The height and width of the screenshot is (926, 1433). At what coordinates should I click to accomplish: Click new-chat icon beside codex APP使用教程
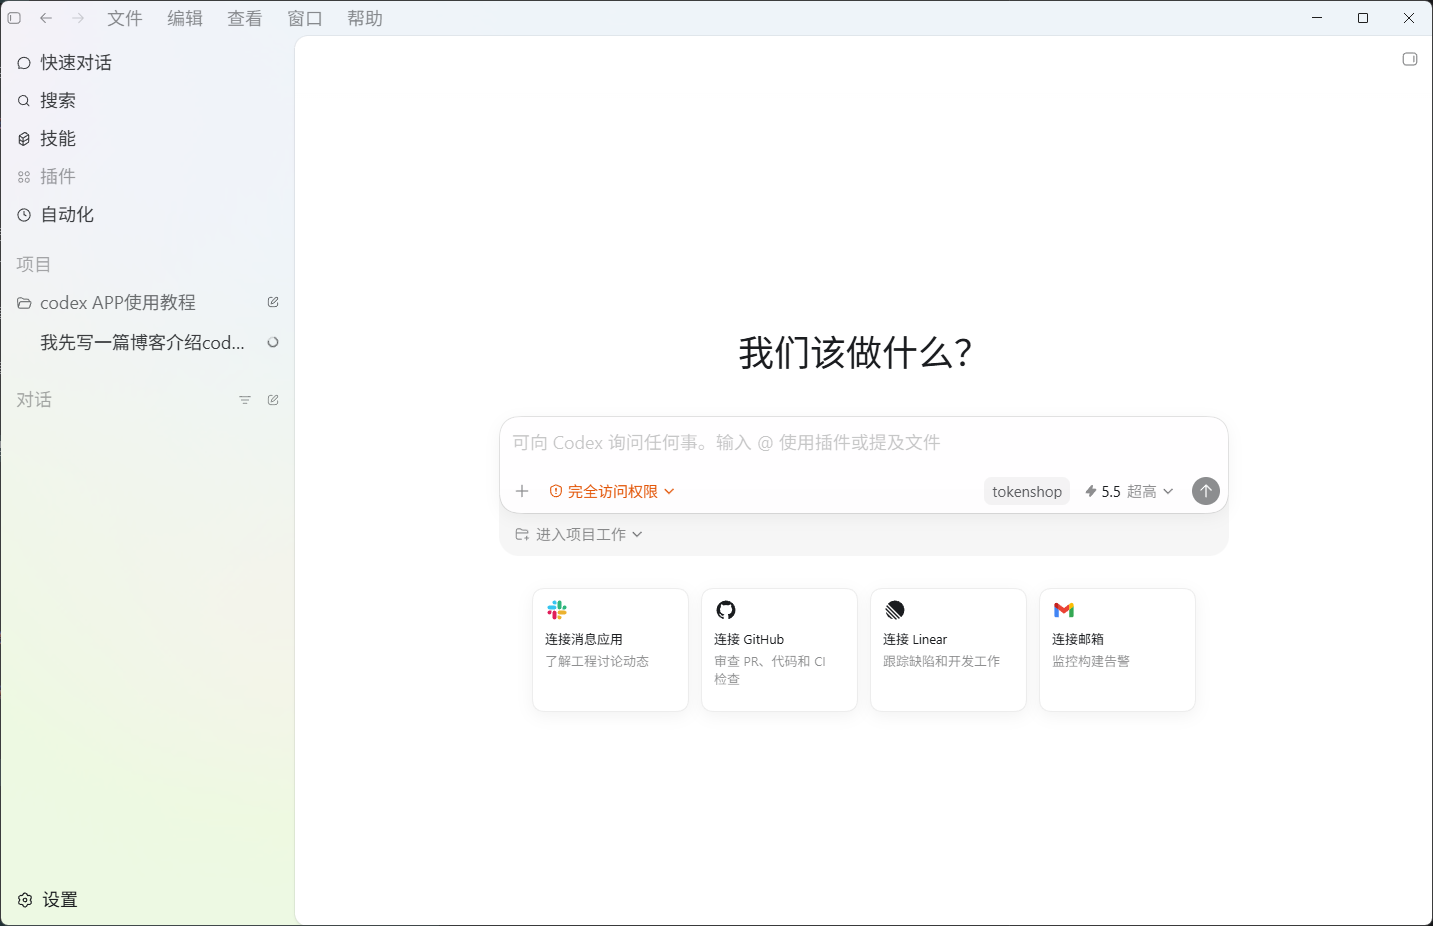[273, 302]
